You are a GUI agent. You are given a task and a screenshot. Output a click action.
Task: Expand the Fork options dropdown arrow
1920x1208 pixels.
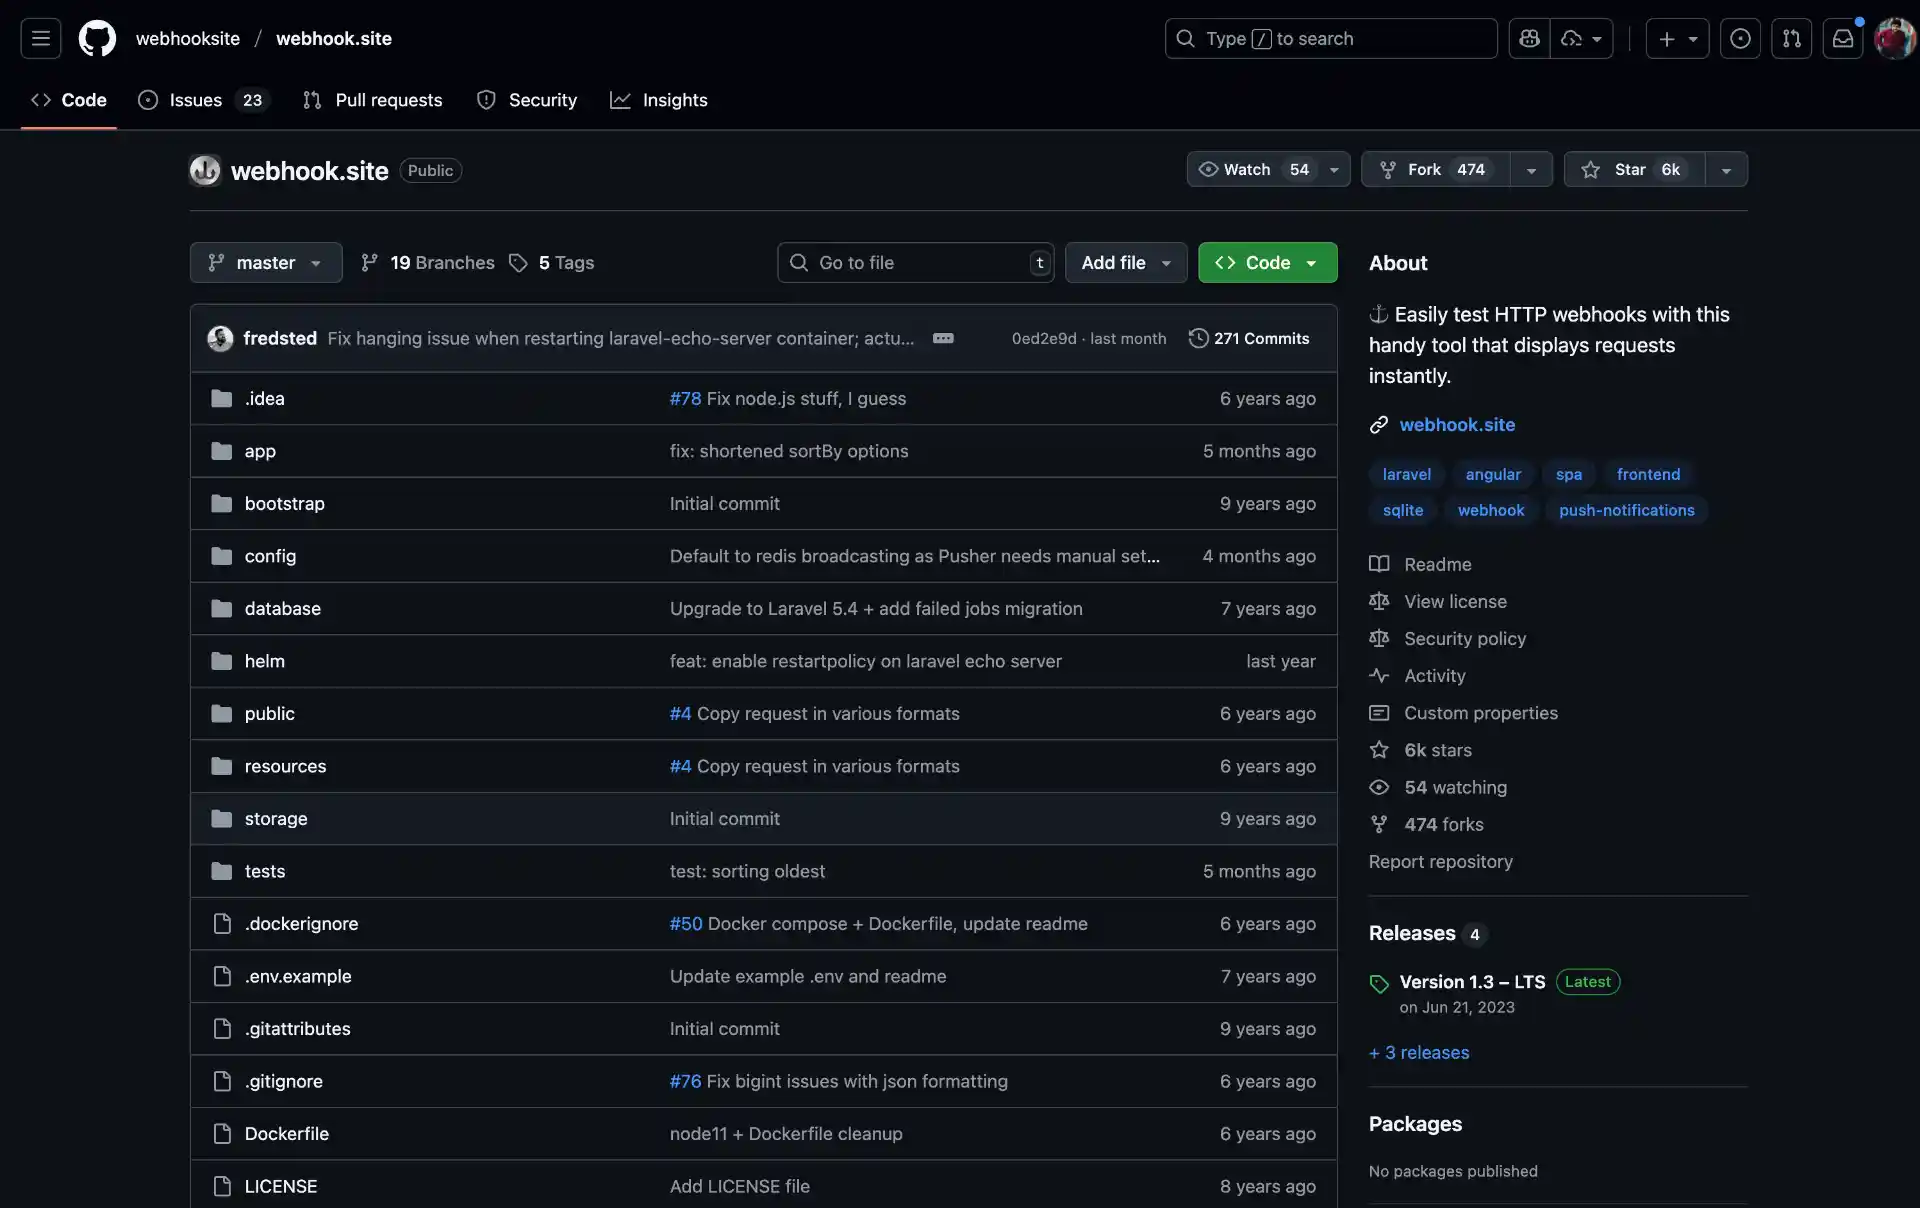coord(1531,169)
